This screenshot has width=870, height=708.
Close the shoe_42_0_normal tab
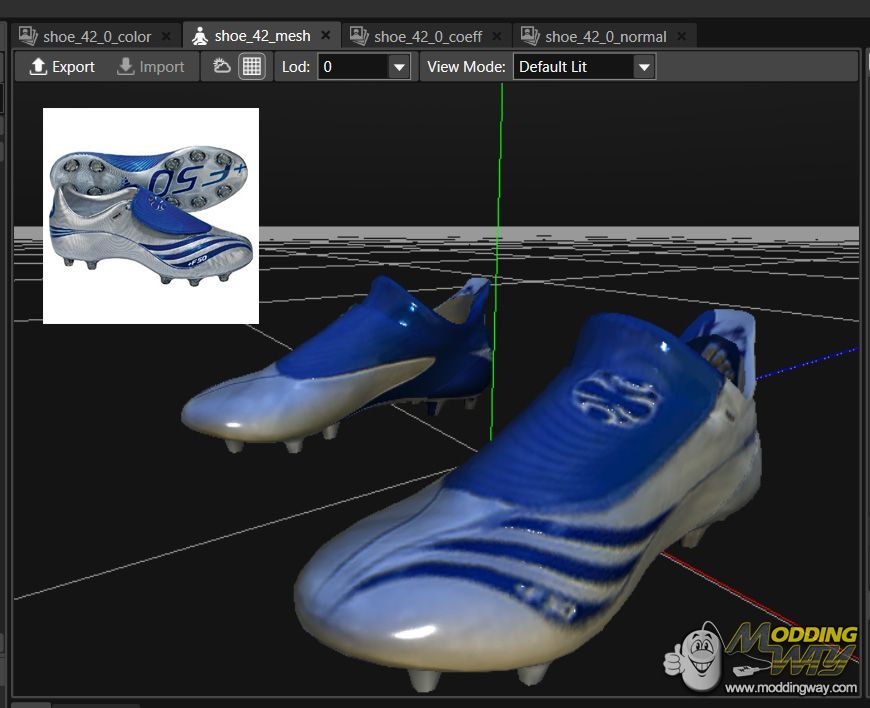click(681, 36)
